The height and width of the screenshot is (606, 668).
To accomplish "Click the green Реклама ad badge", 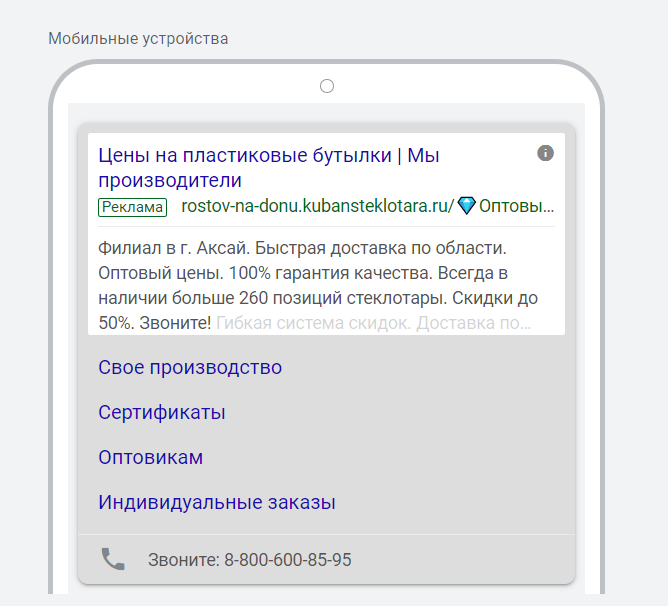I will (132, 207).
